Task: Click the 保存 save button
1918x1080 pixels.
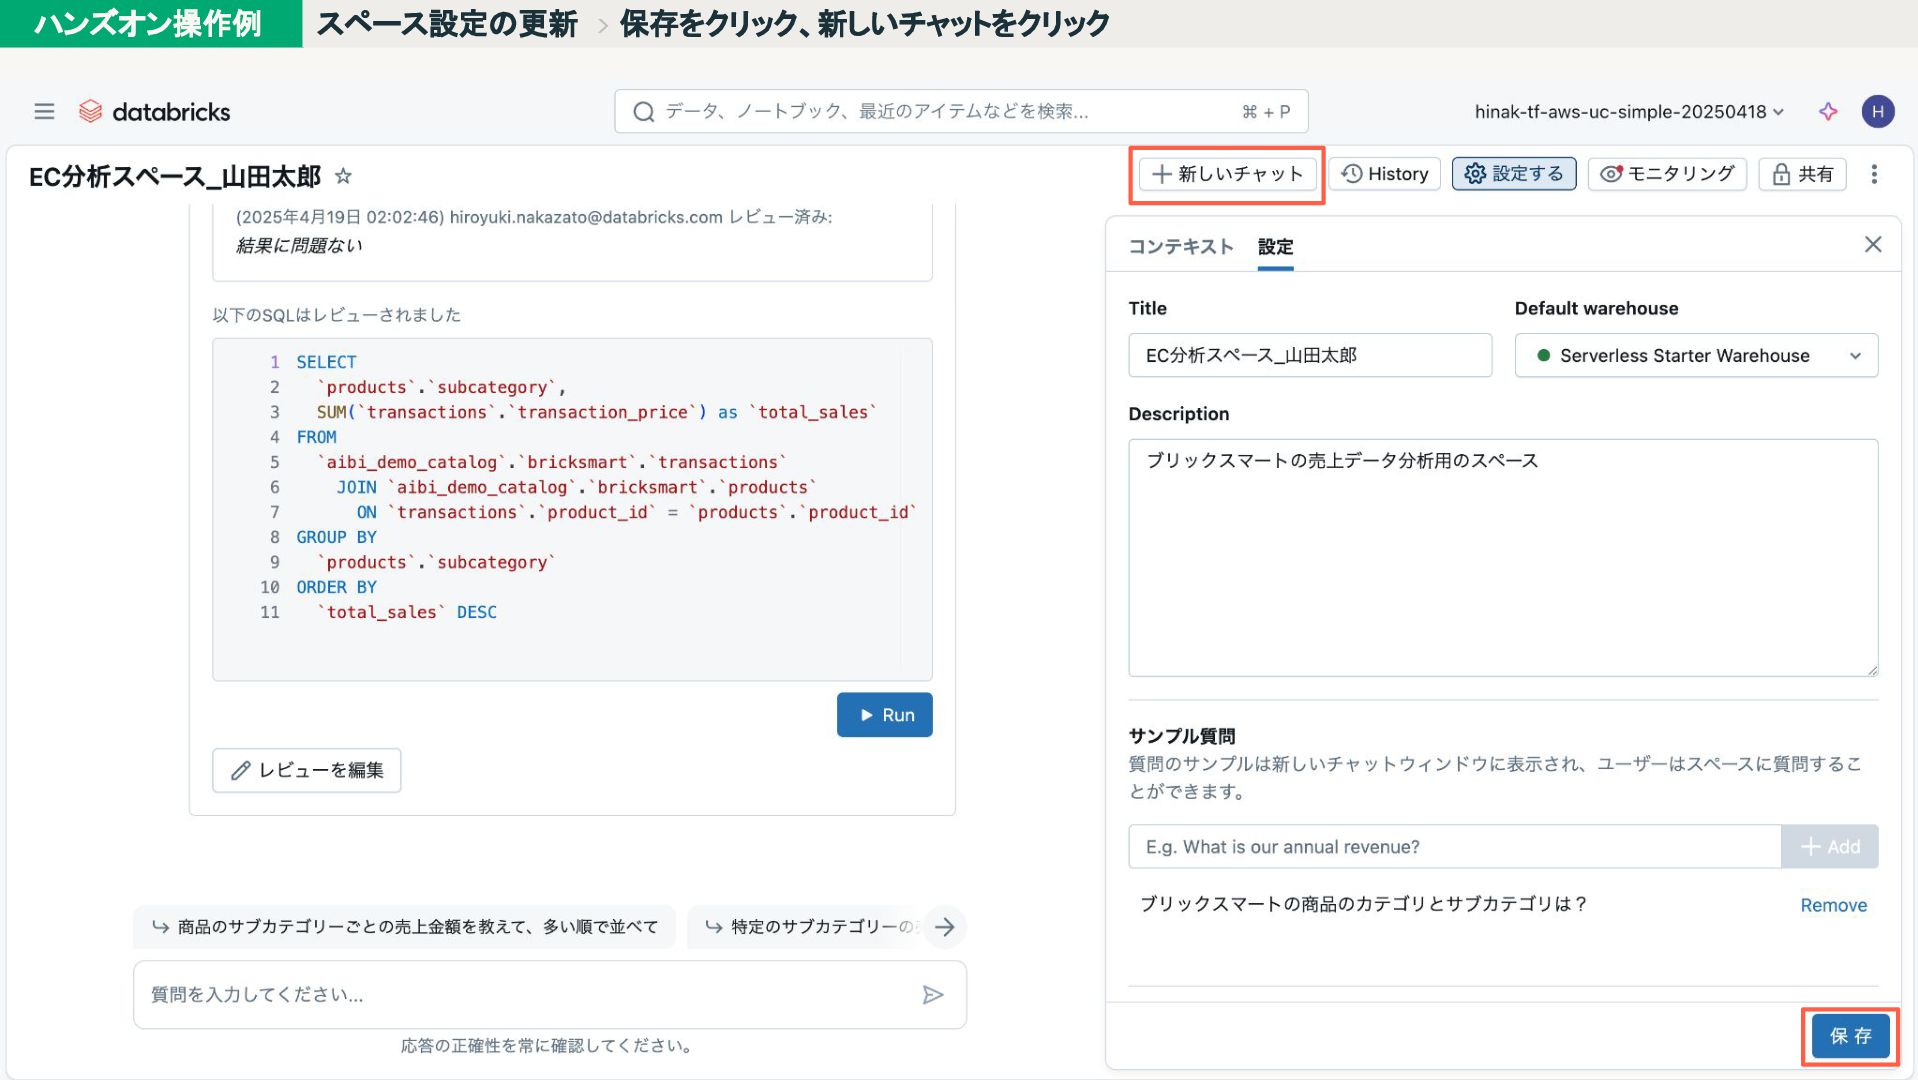Action: coord(1849,1036)
